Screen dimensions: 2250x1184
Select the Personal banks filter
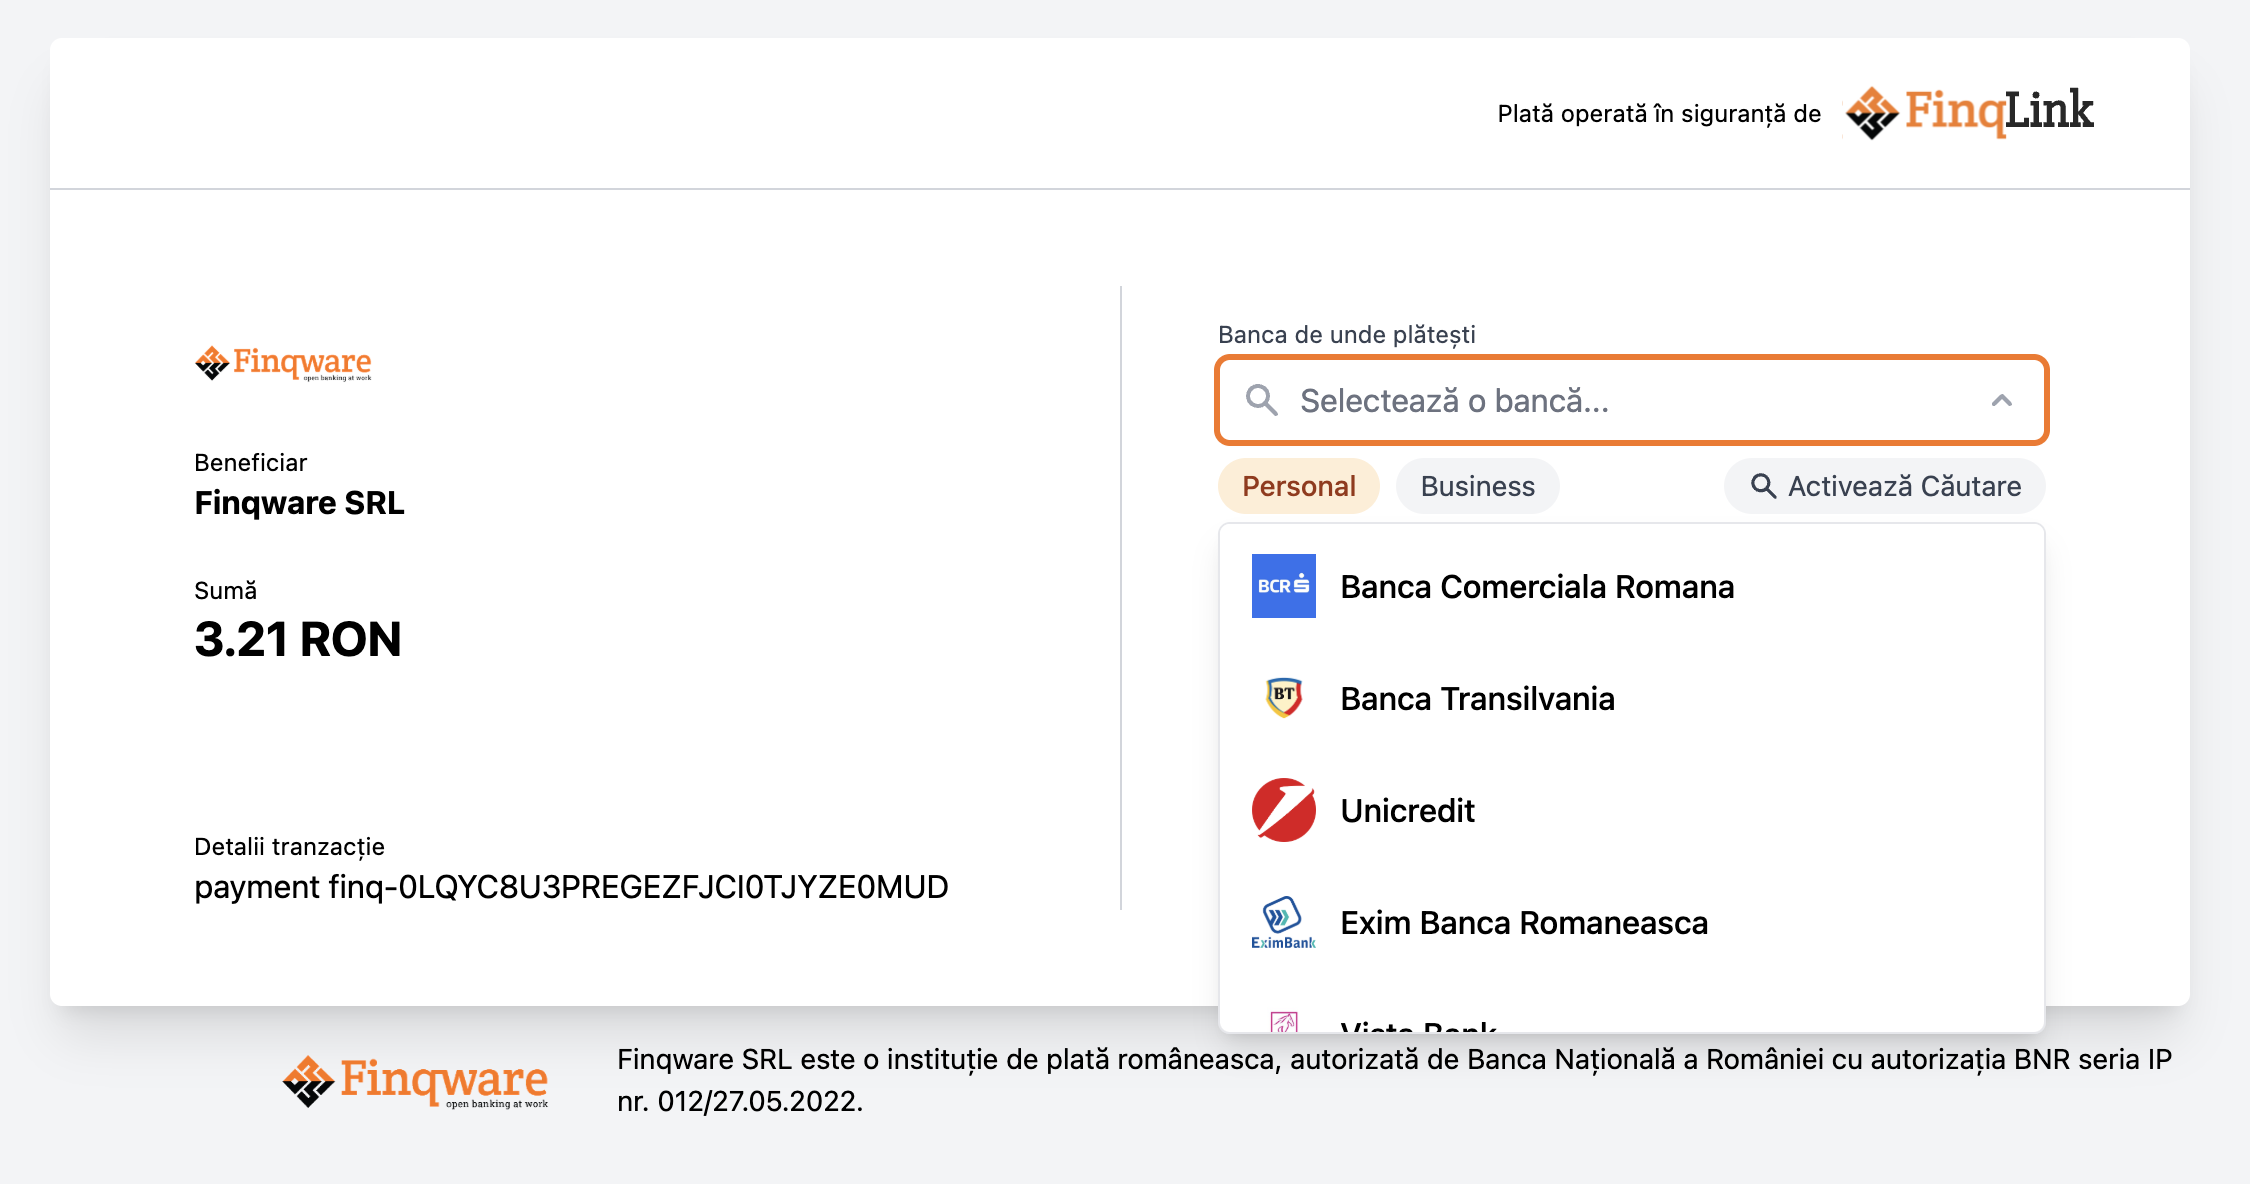[x=1298, y=486]
